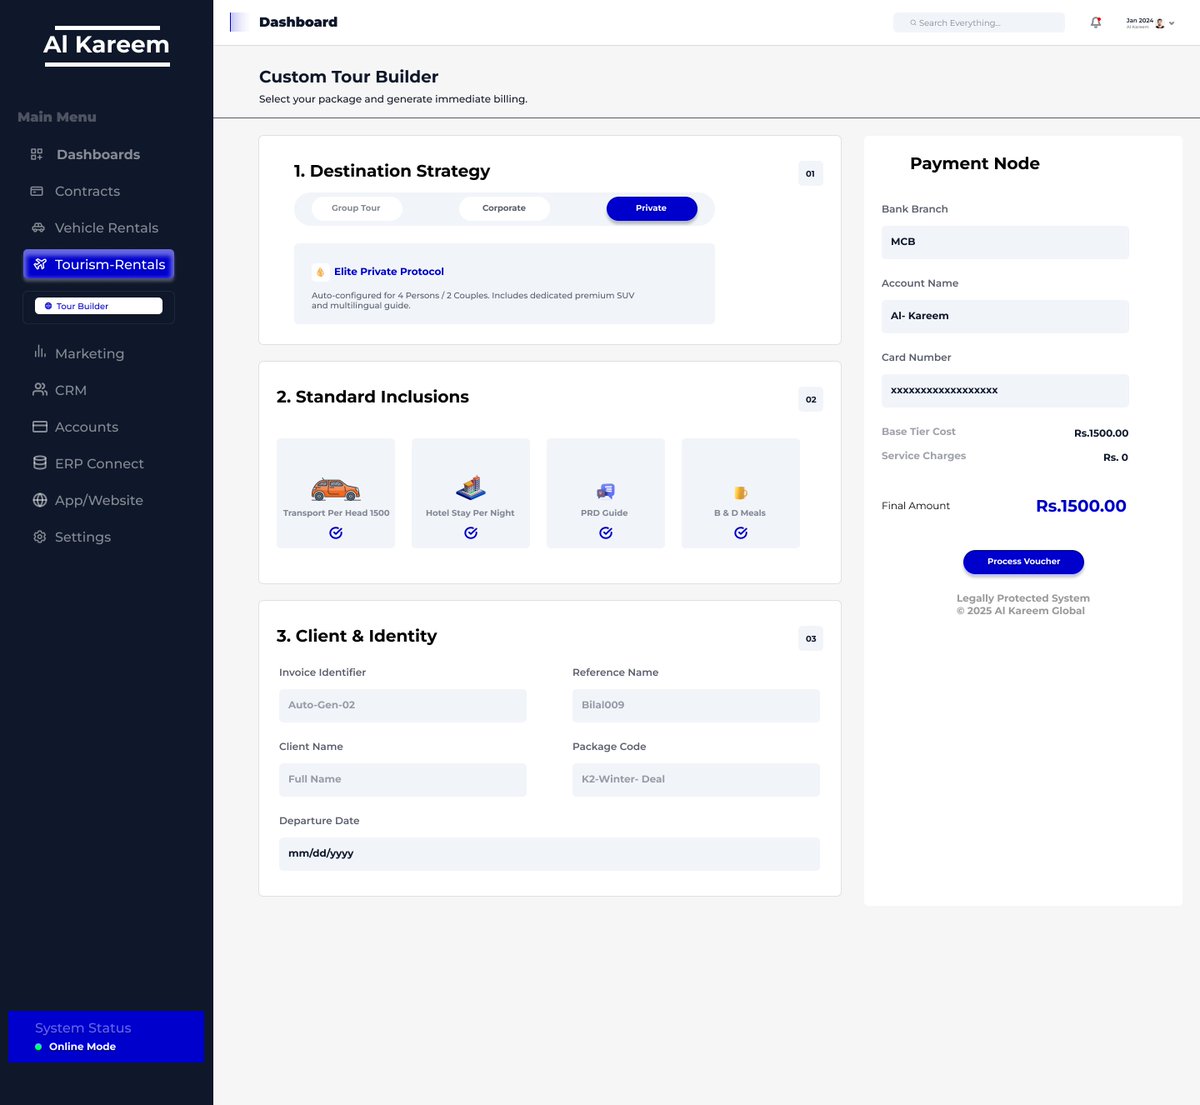Click the Service Charges Rs. 0 value

coord(1115,457)
